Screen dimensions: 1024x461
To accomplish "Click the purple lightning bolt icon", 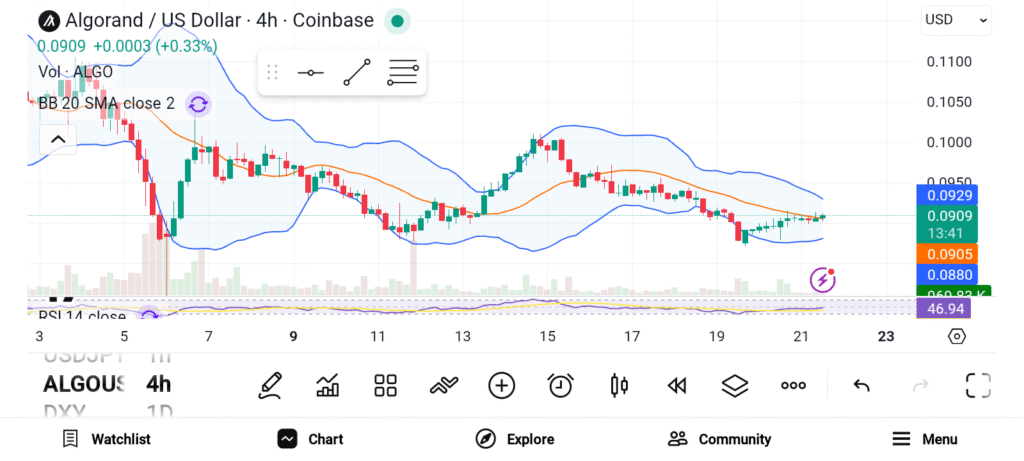I will pyautogui.click(x=822, y=280).
